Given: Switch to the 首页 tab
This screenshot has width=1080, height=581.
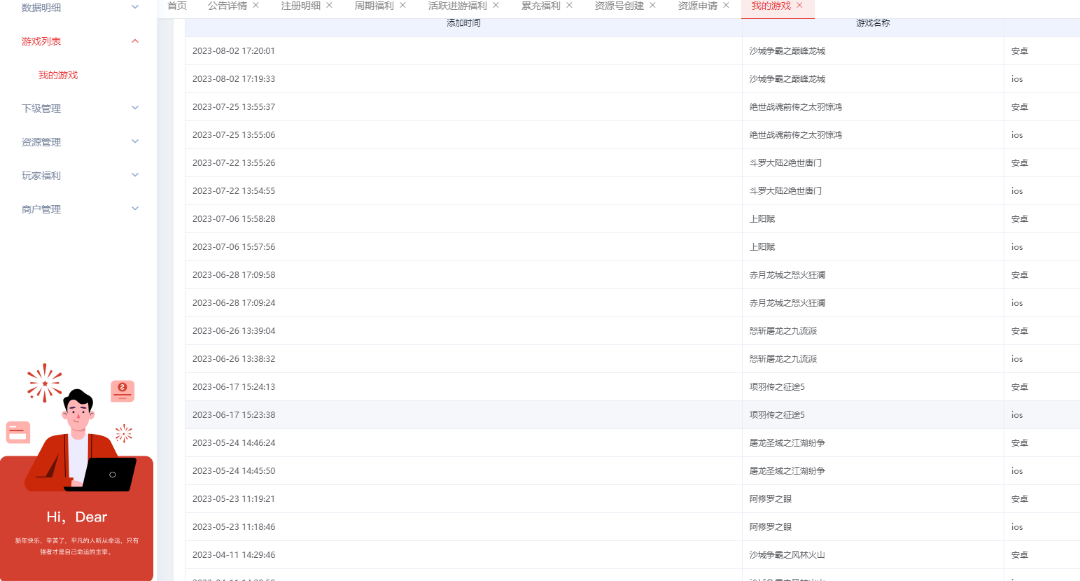Looking at the screenshot, I should (x=176, y=6).
